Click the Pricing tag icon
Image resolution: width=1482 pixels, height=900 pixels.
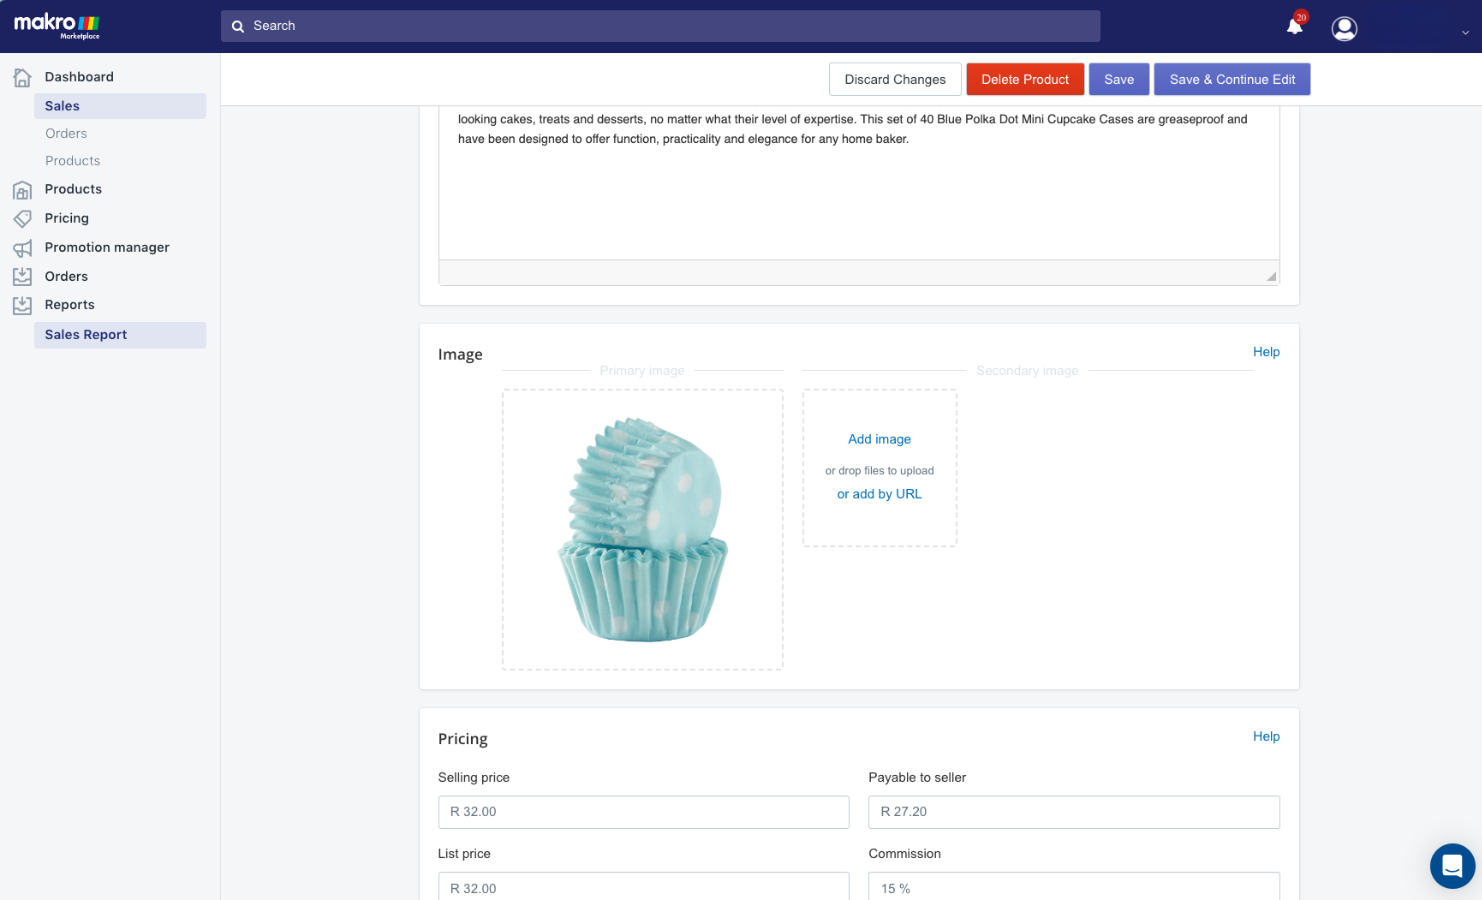(x=22, y=218)
